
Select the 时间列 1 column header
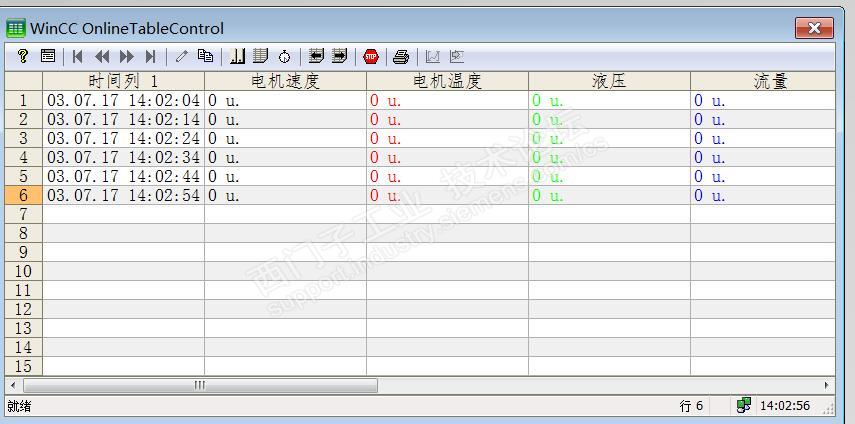pyautogui.click(x=123, y=81)
